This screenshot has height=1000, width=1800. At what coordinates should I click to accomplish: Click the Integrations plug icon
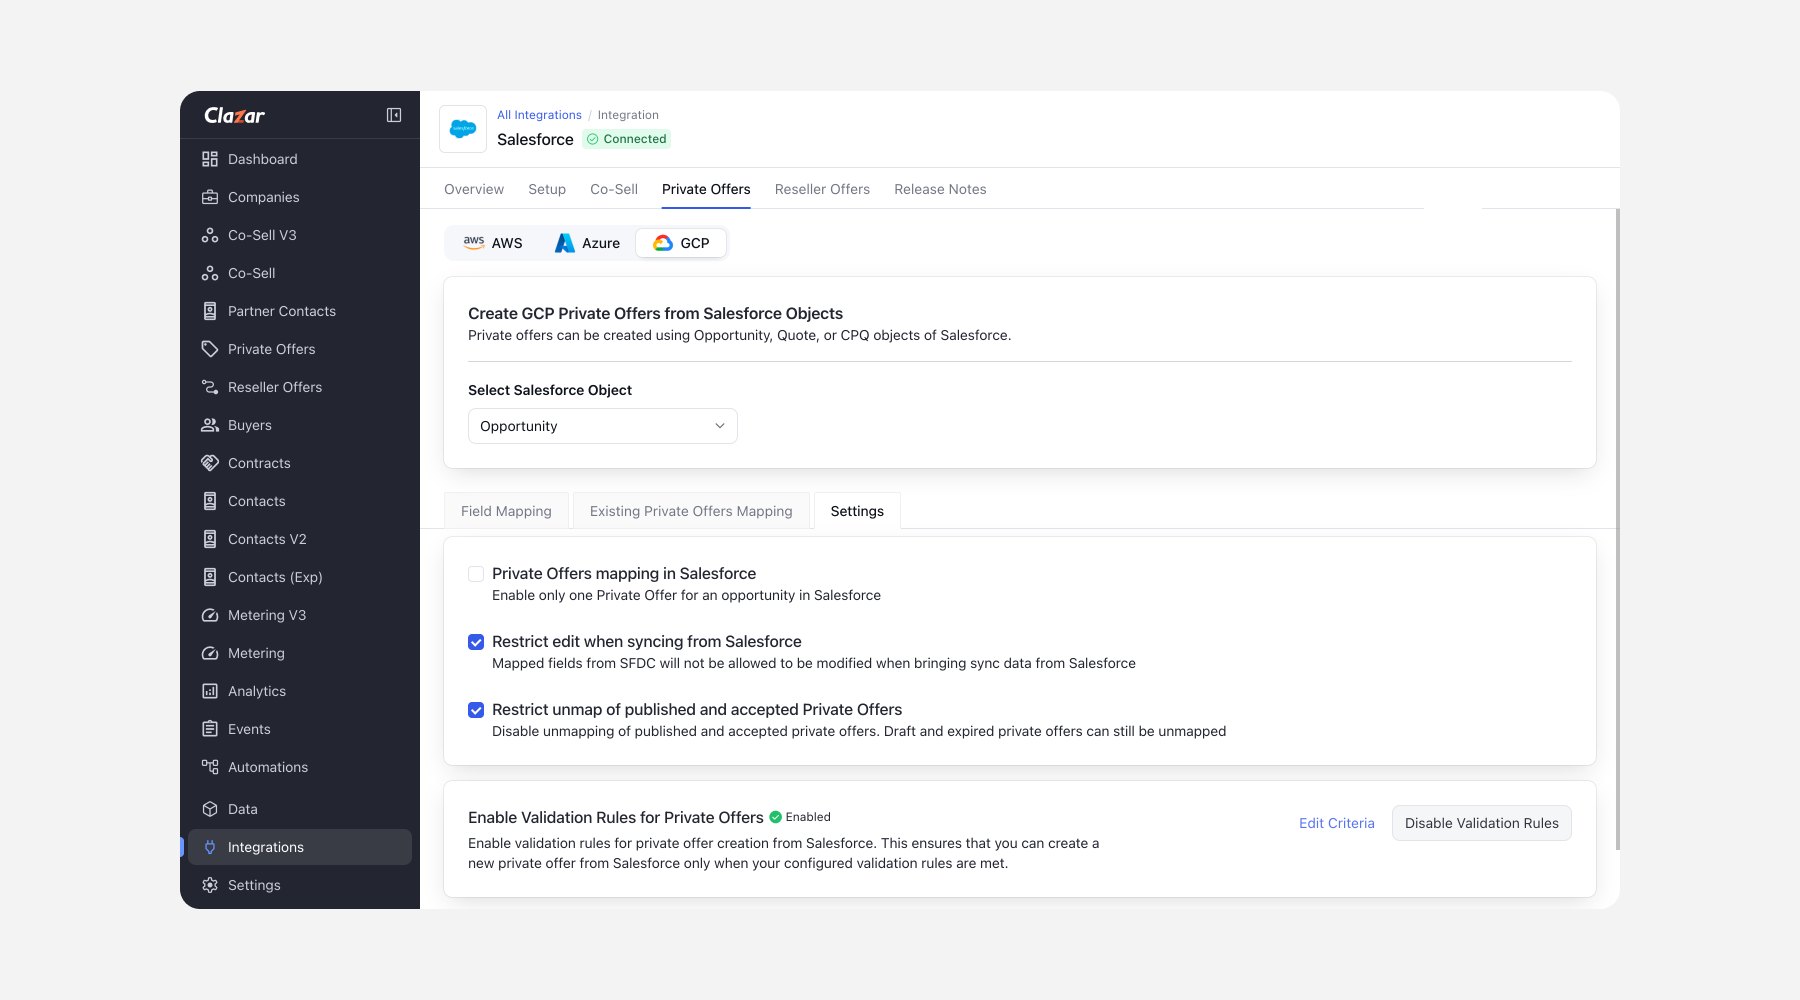click(x=210, y=847)
